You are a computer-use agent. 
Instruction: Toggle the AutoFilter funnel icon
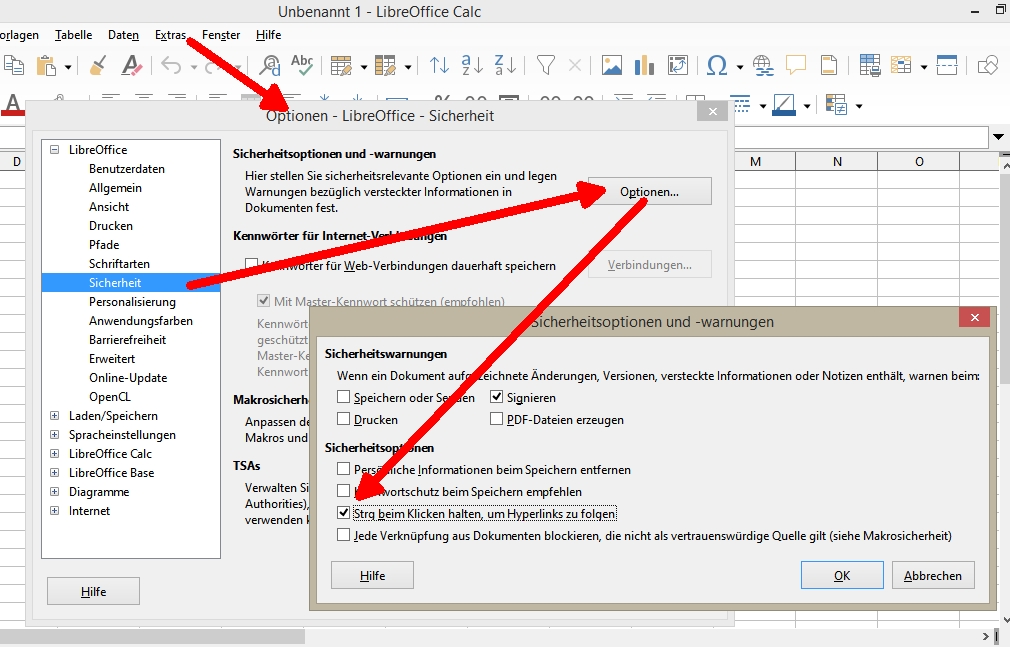pyautogui.click(x=546, y=65)
